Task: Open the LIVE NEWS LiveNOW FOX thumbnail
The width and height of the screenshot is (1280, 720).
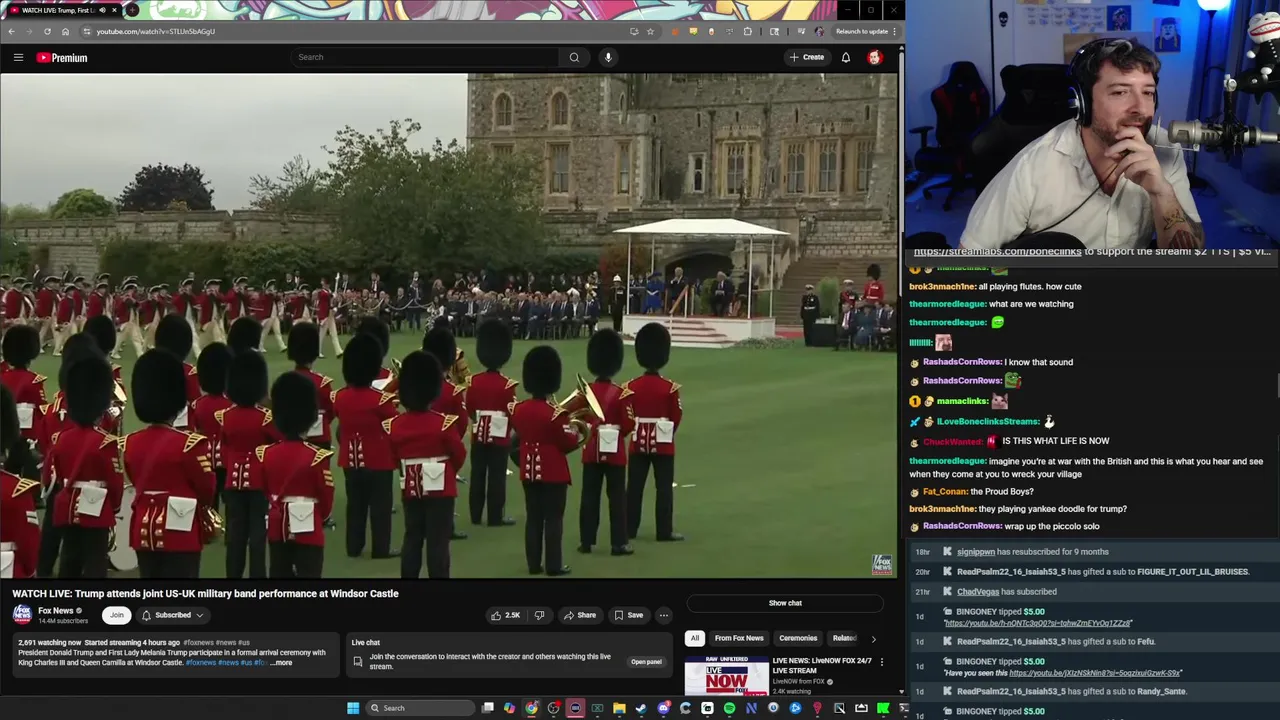Action: point(726,675)
